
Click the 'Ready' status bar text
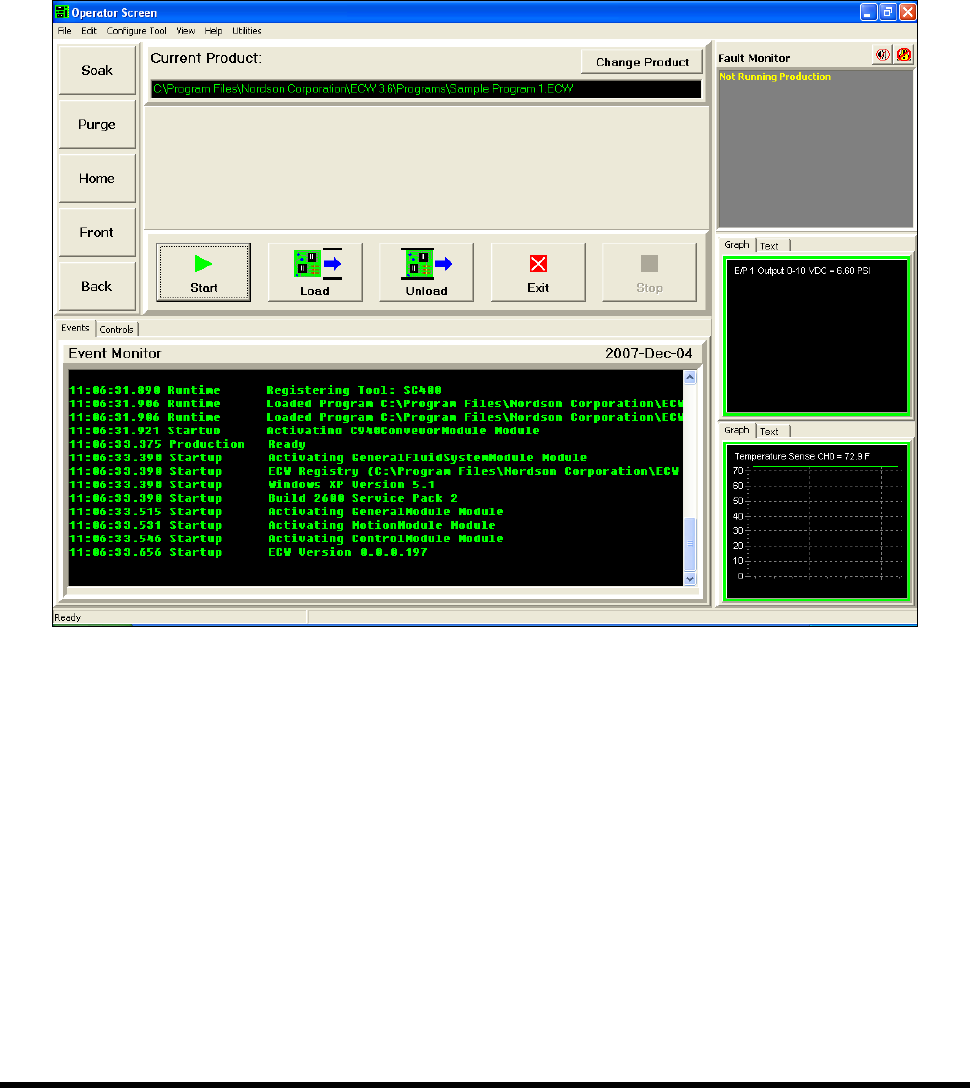point(67,618)
